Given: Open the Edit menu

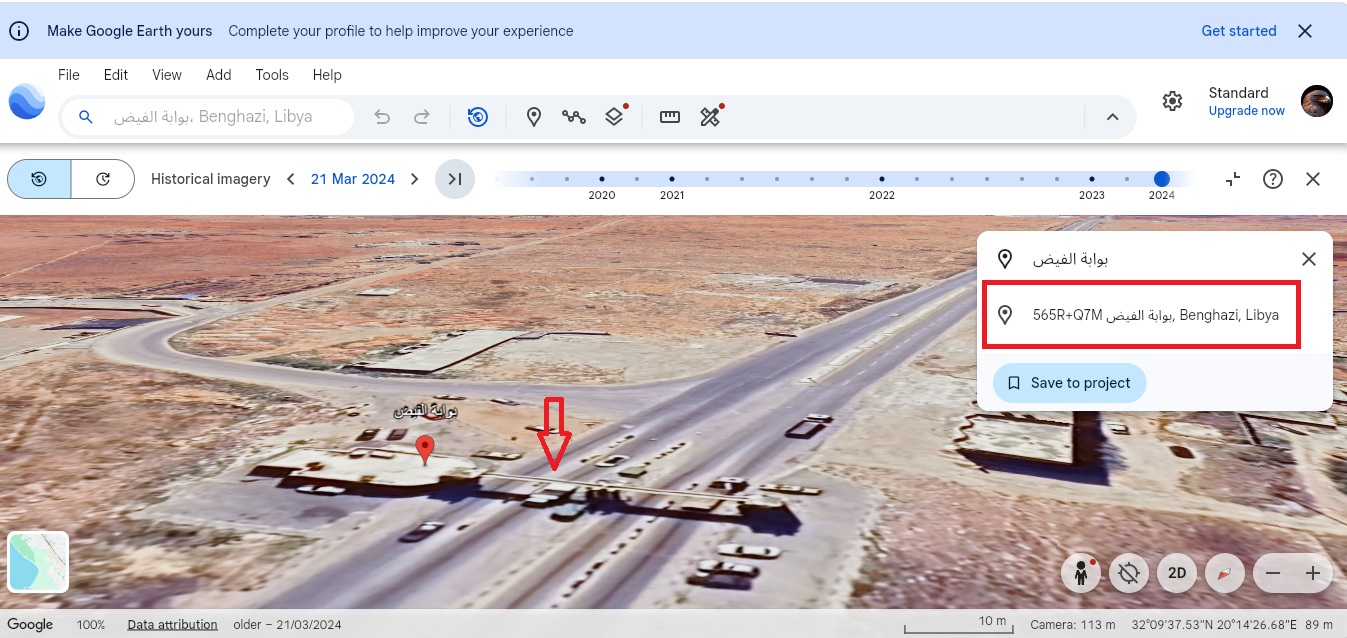Looking at the screenshot, I should [x=116, y=75].
